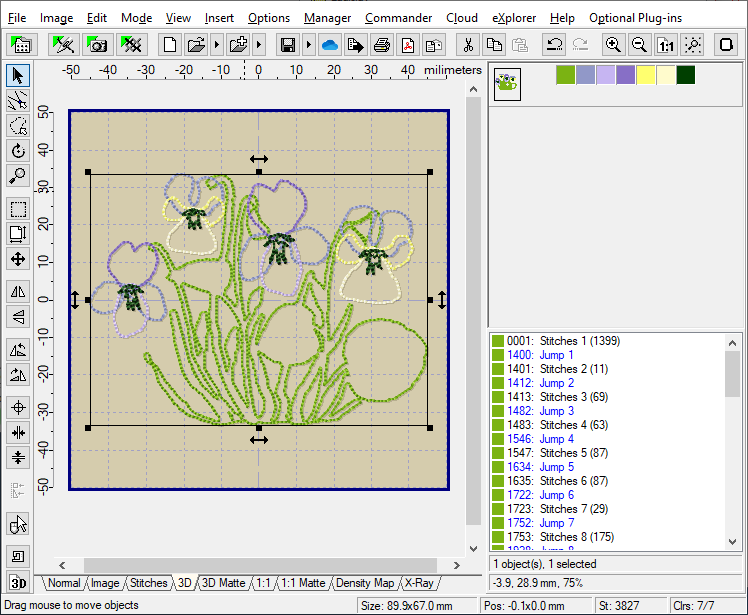
Task: Switch to the X-Ray tab
Action: click(419, 583)
